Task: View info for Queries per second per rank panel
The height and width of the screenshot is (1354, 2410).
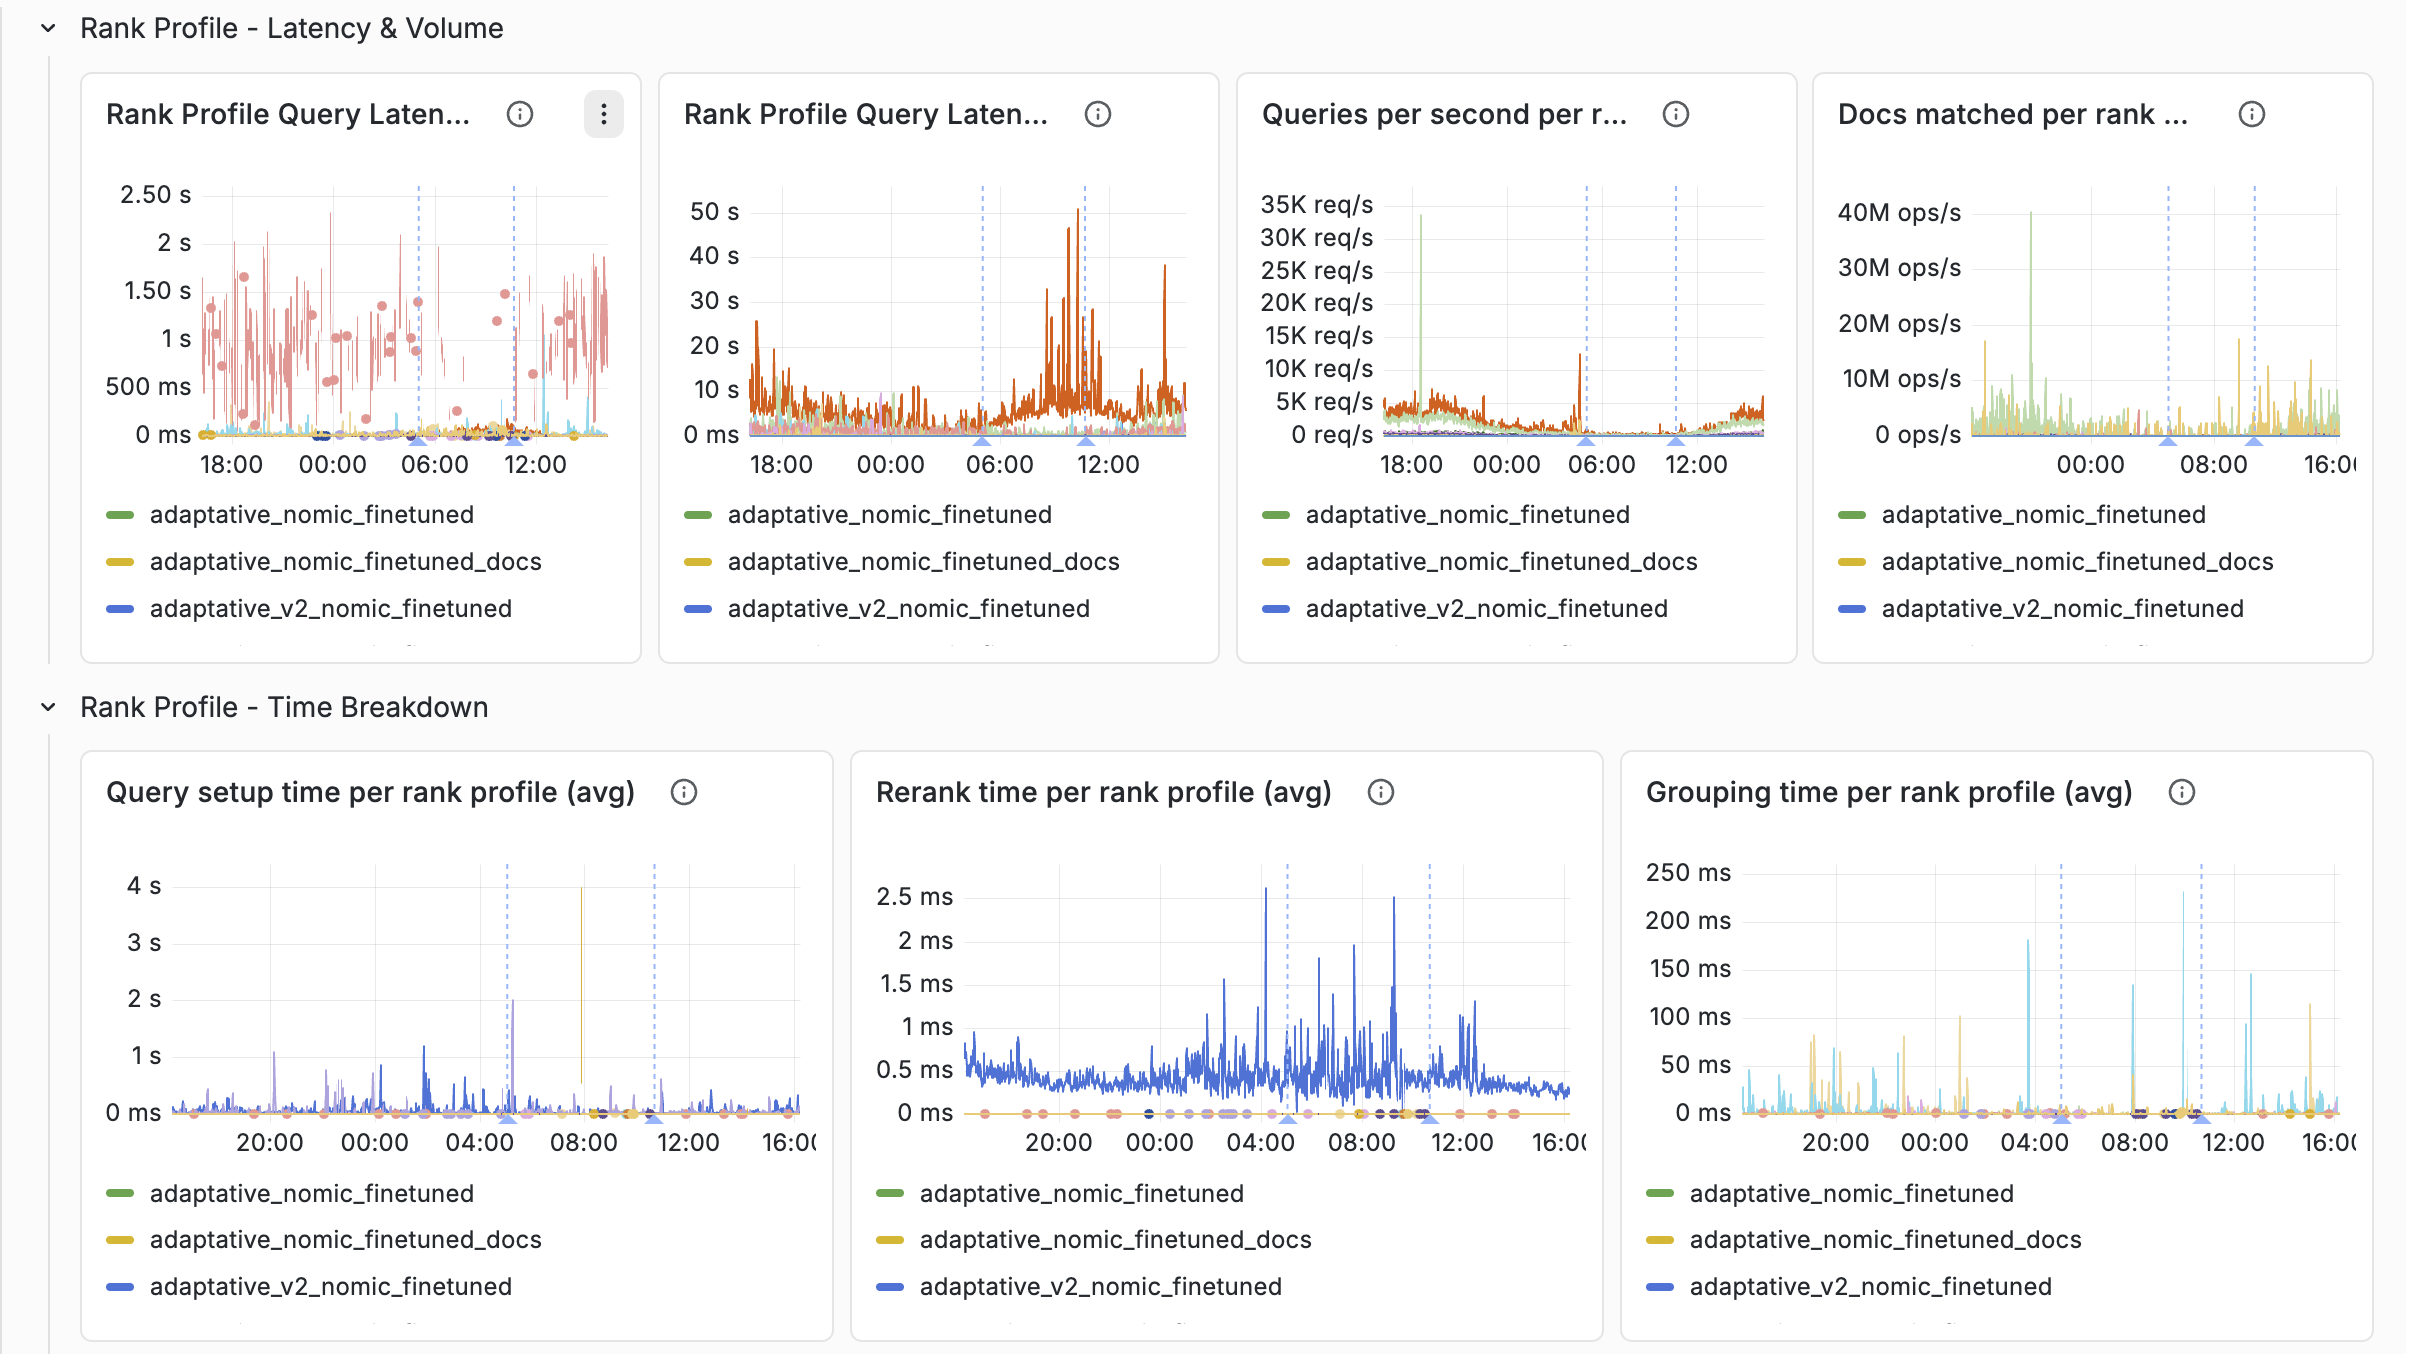Action: coord(1675,114)
